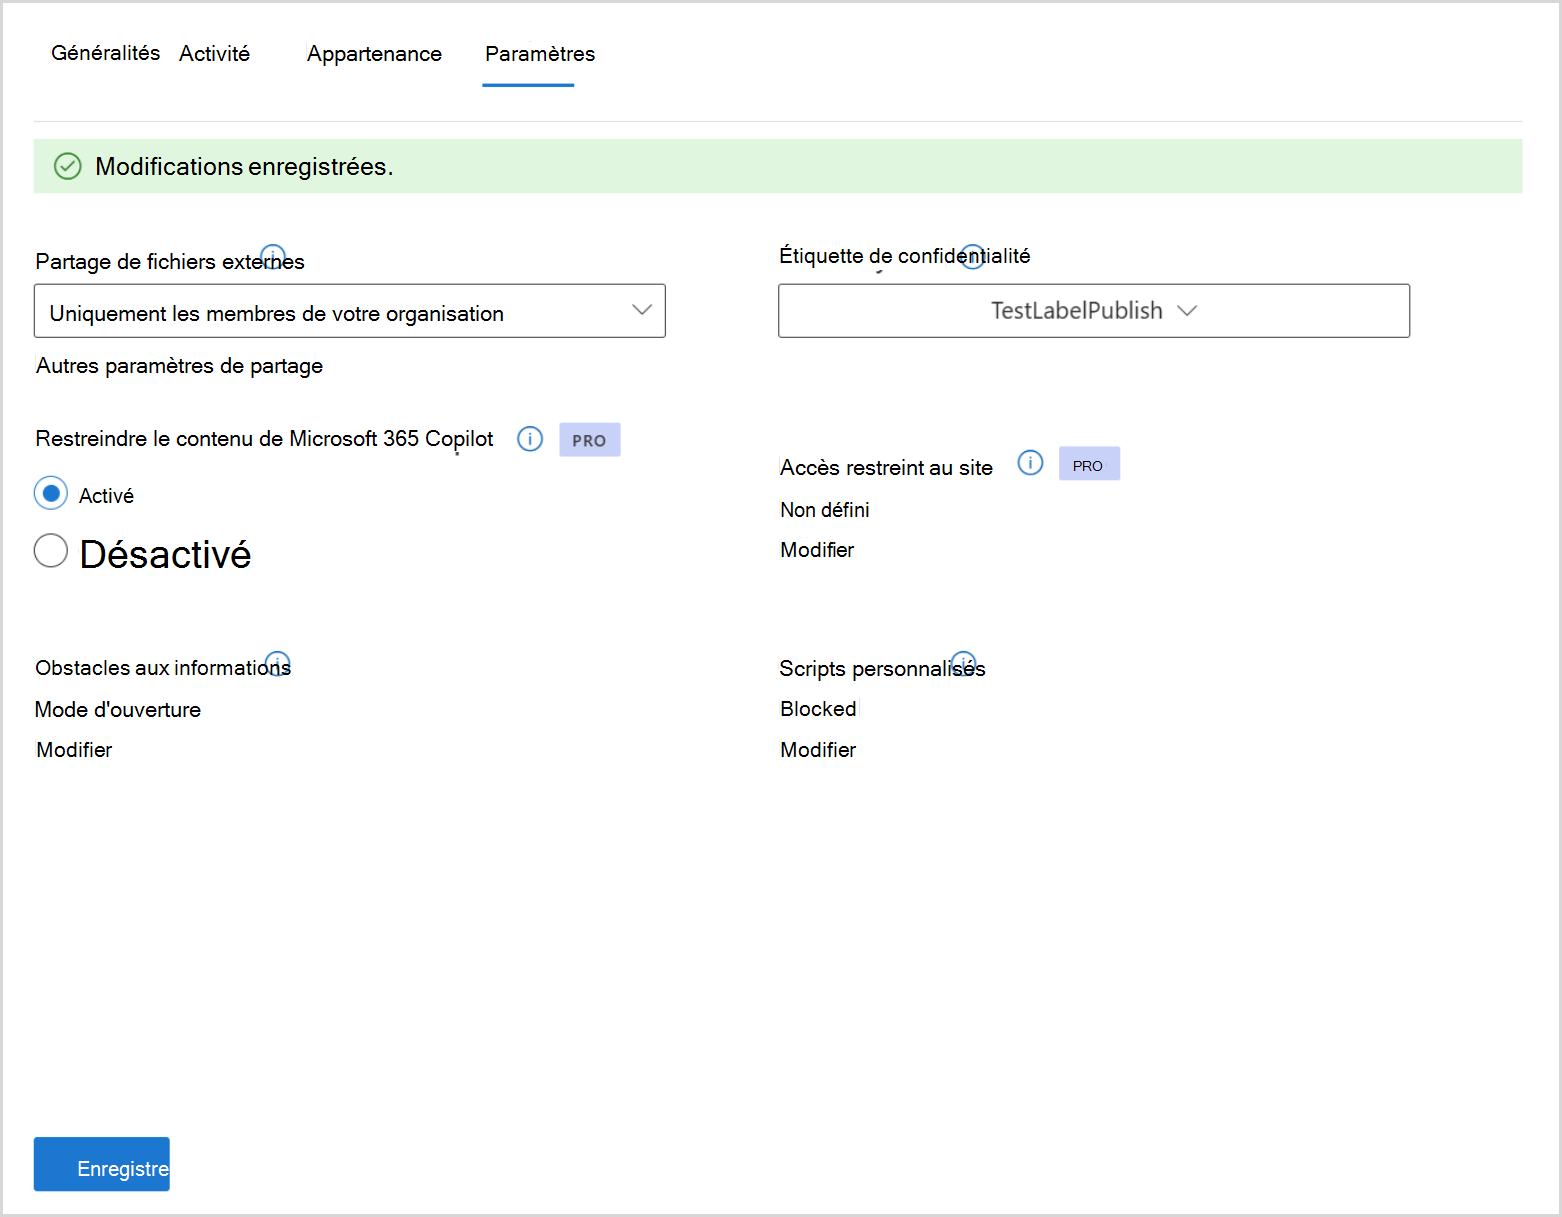
Task: Click the PRO badge beside Accès restreint
Action: coord(1089,464)
